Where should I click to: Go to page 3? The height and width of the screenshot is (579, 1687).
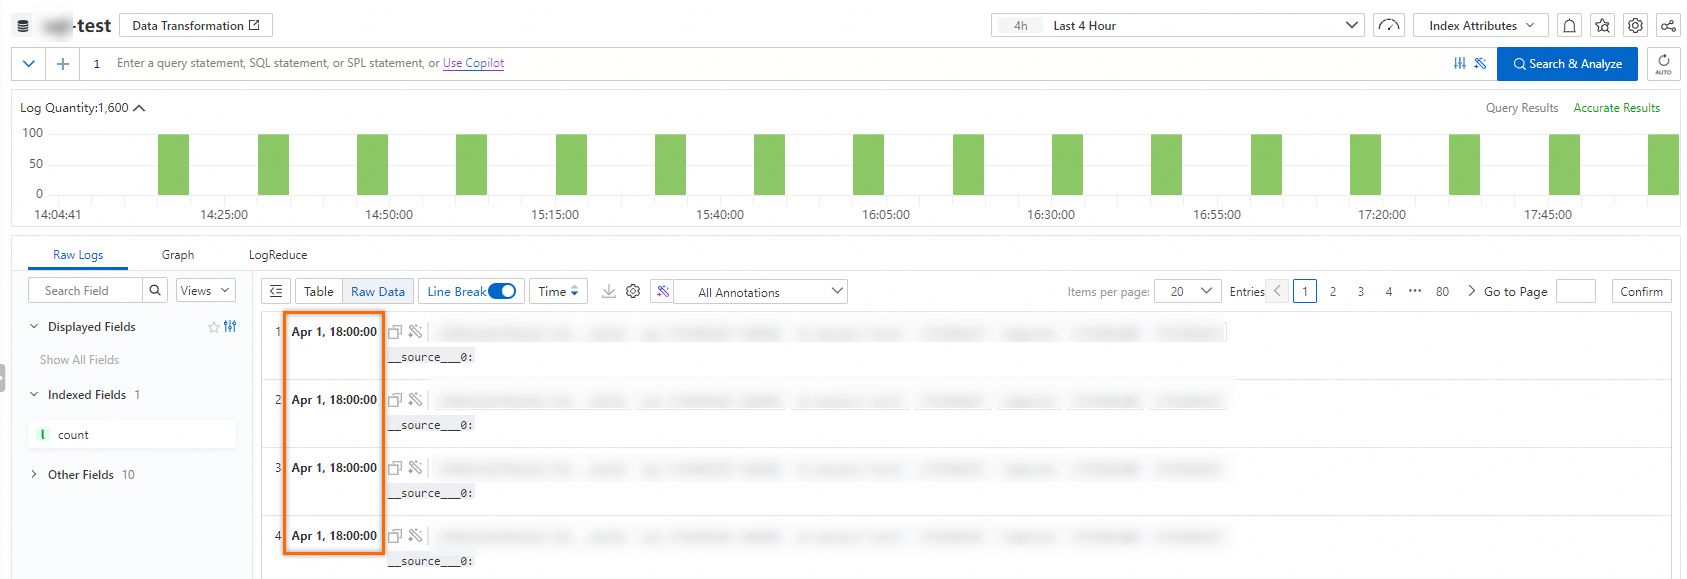pos(1361,291)
